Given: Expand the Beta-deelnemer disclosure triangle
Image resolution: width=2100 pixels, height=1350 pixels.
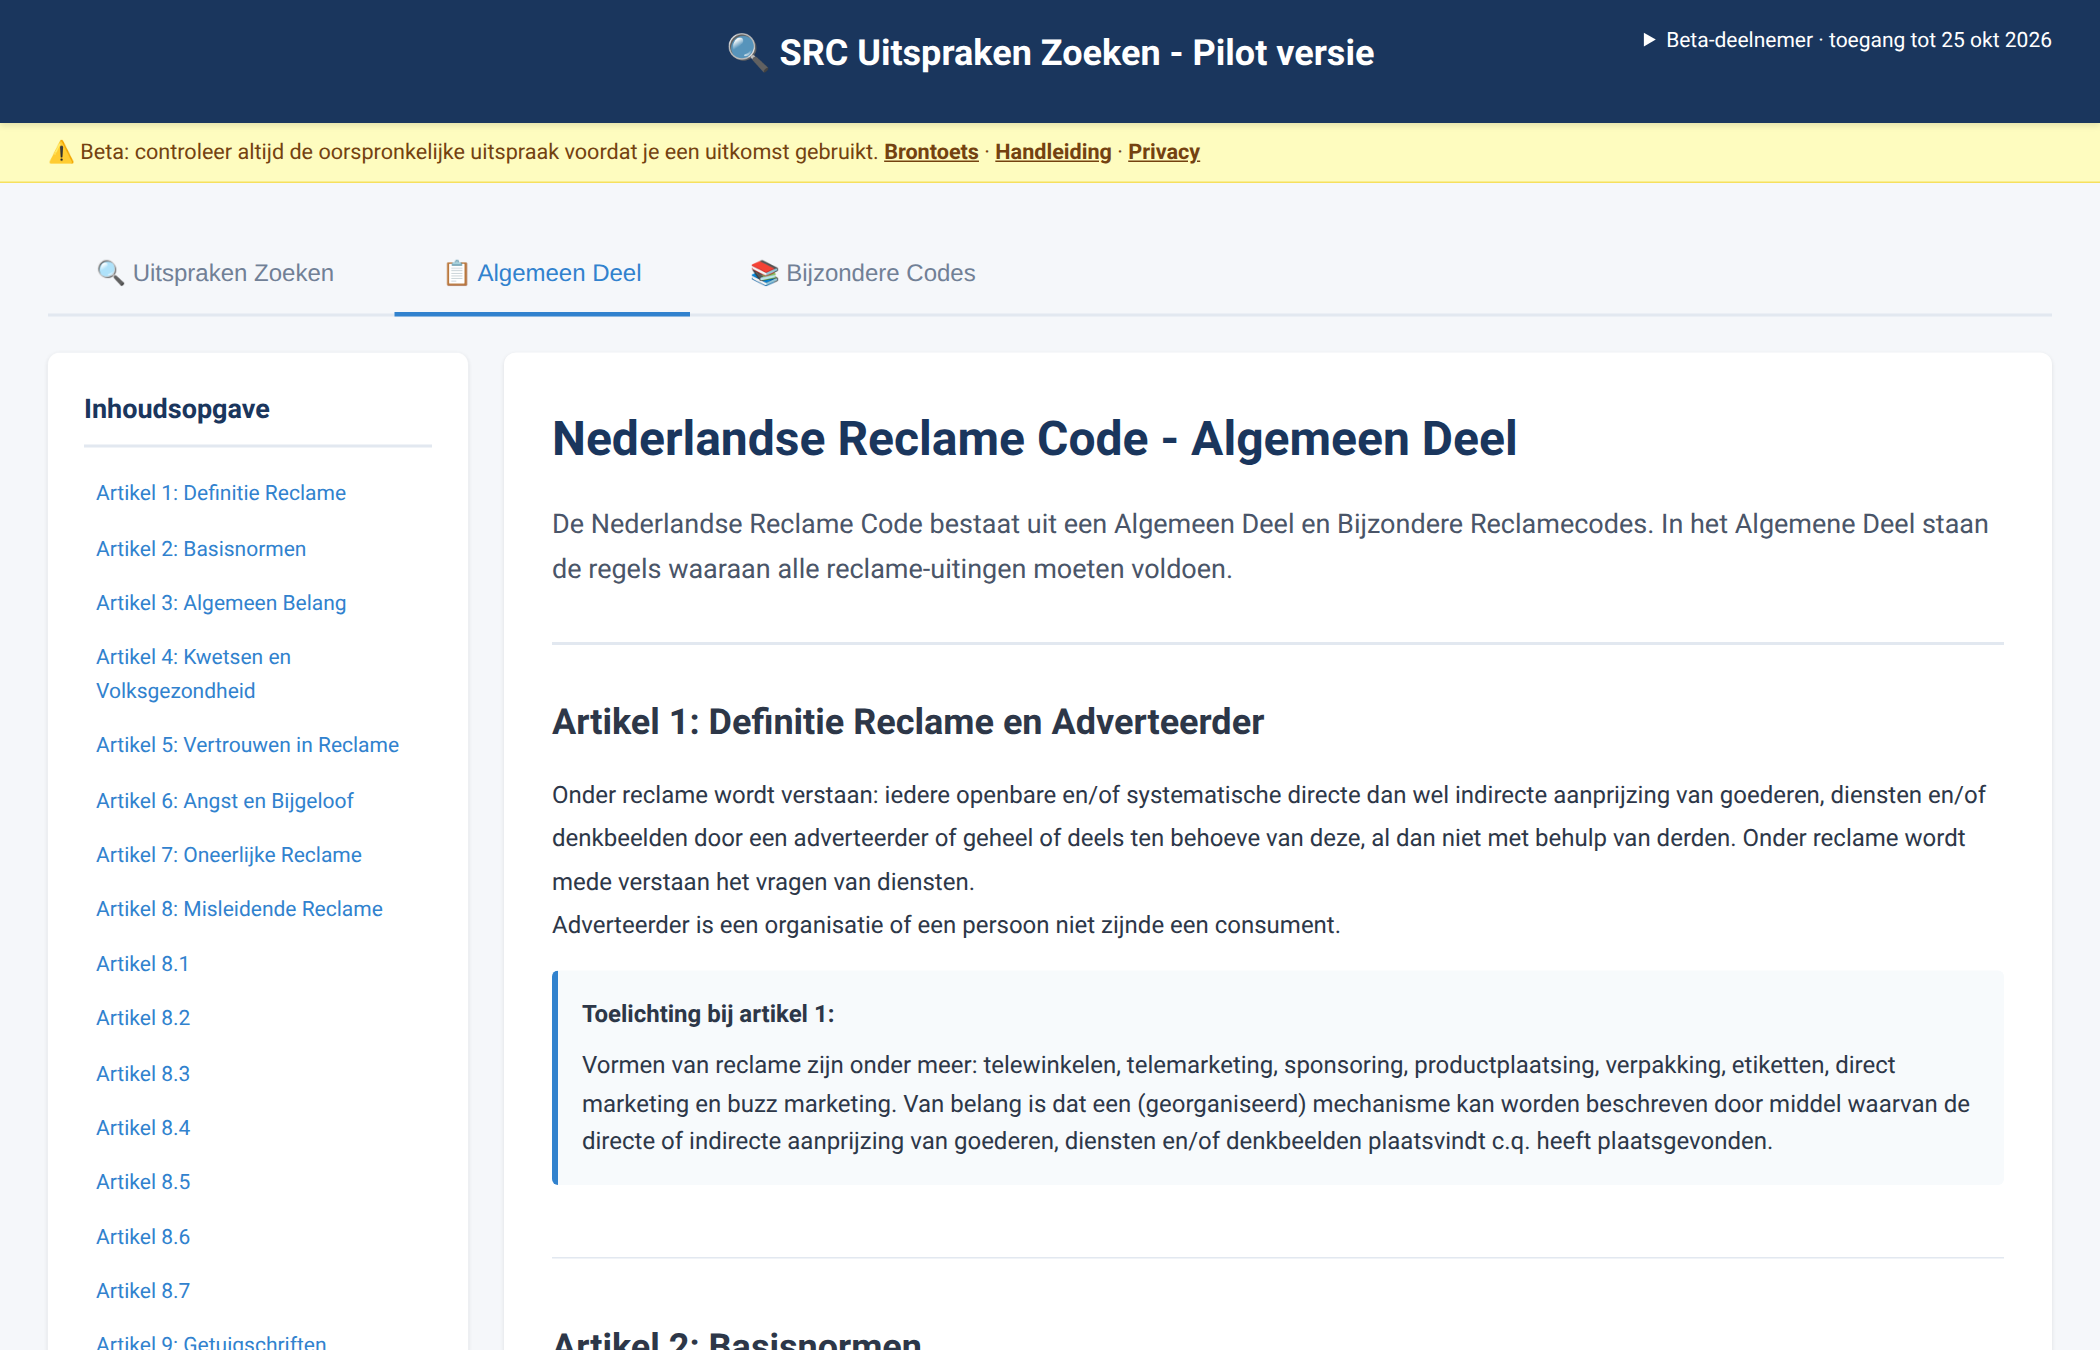Looking at the screenshot, I should coord(1649,40).
